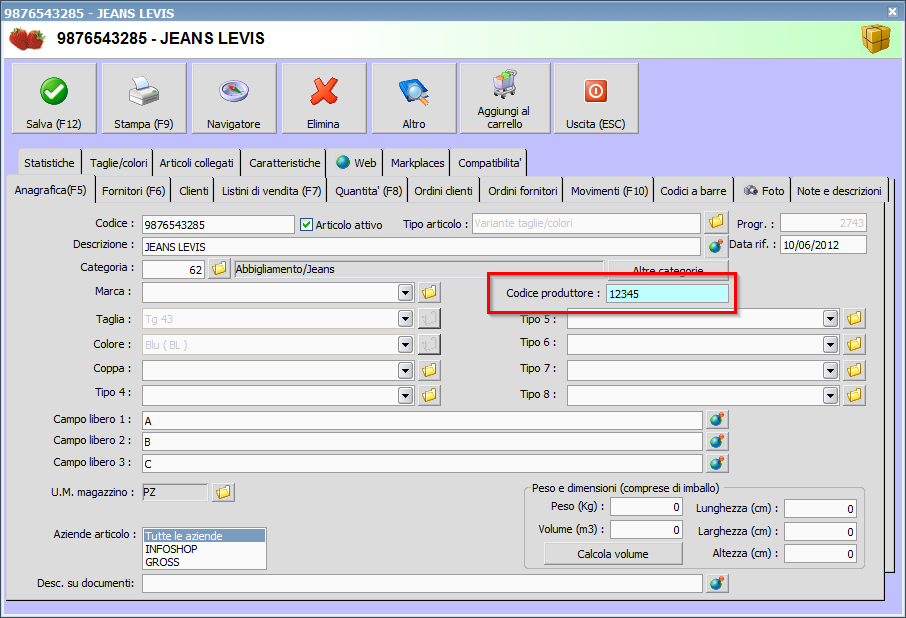Image resolution: width=906 pixels, height=618 pixels.
Task: Click the Data rif. date field
Action: pos(823,245)
